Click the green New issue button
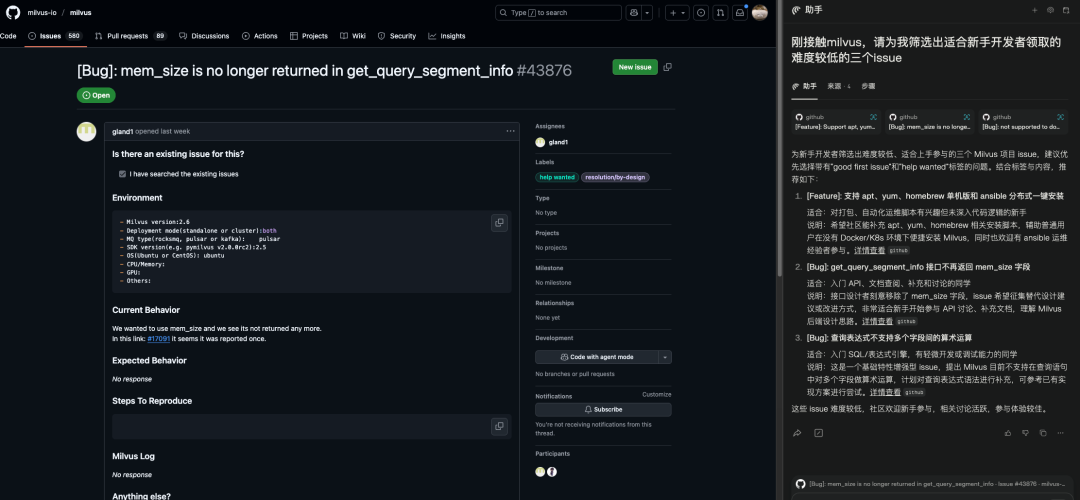The image size is (1080, 500). tap(635, 67)
